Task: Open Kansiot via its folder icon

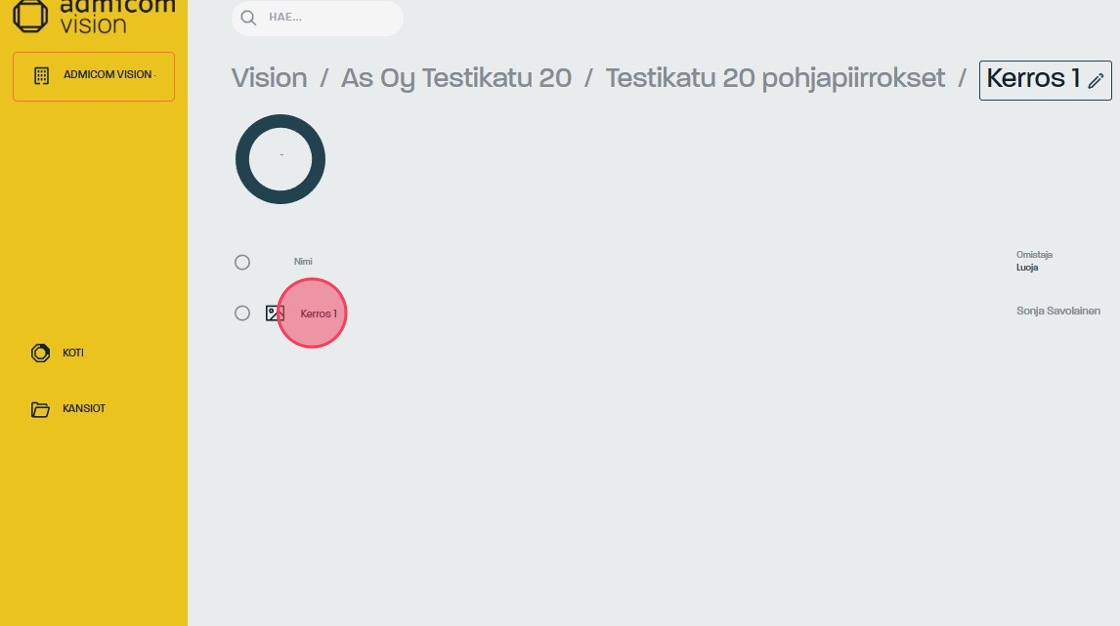Action: [40, 409]
